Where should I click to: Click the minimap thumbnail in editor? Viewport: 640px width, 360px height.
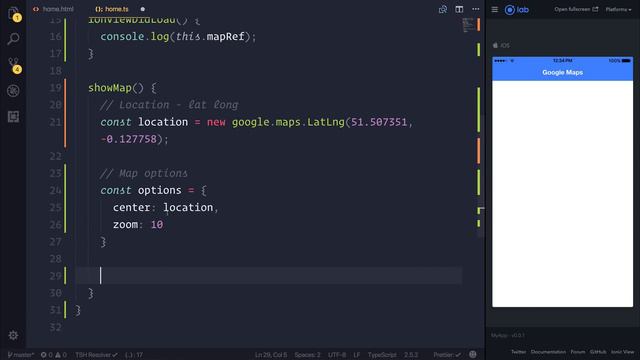[x=468, y=25]
